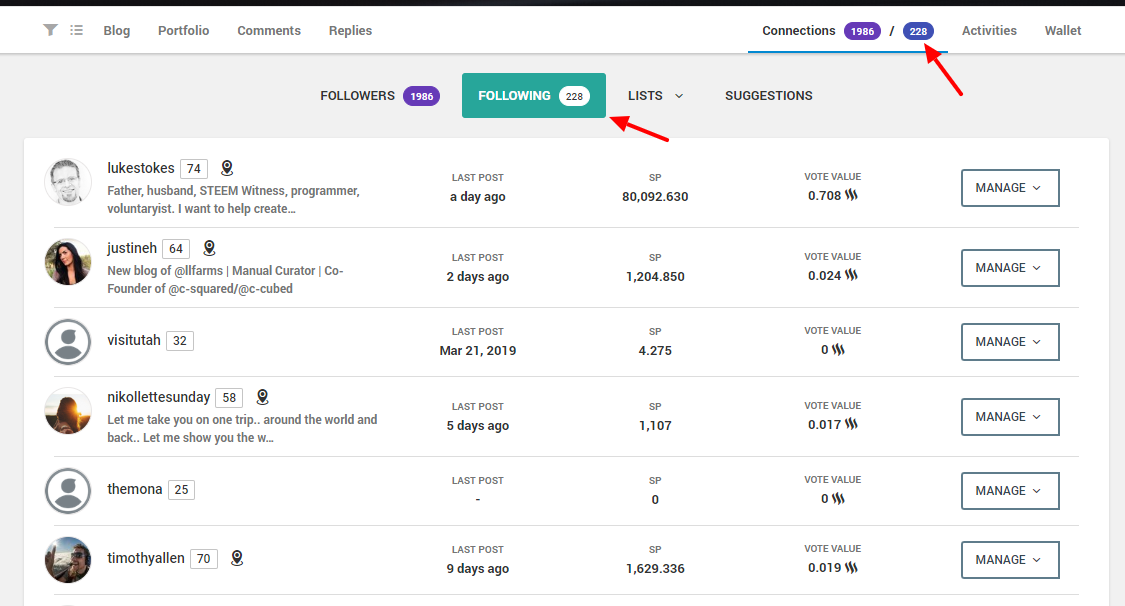Click location pin icon beside nikollettesunday
1125x606 pixels.
click(x=262, y=397)
